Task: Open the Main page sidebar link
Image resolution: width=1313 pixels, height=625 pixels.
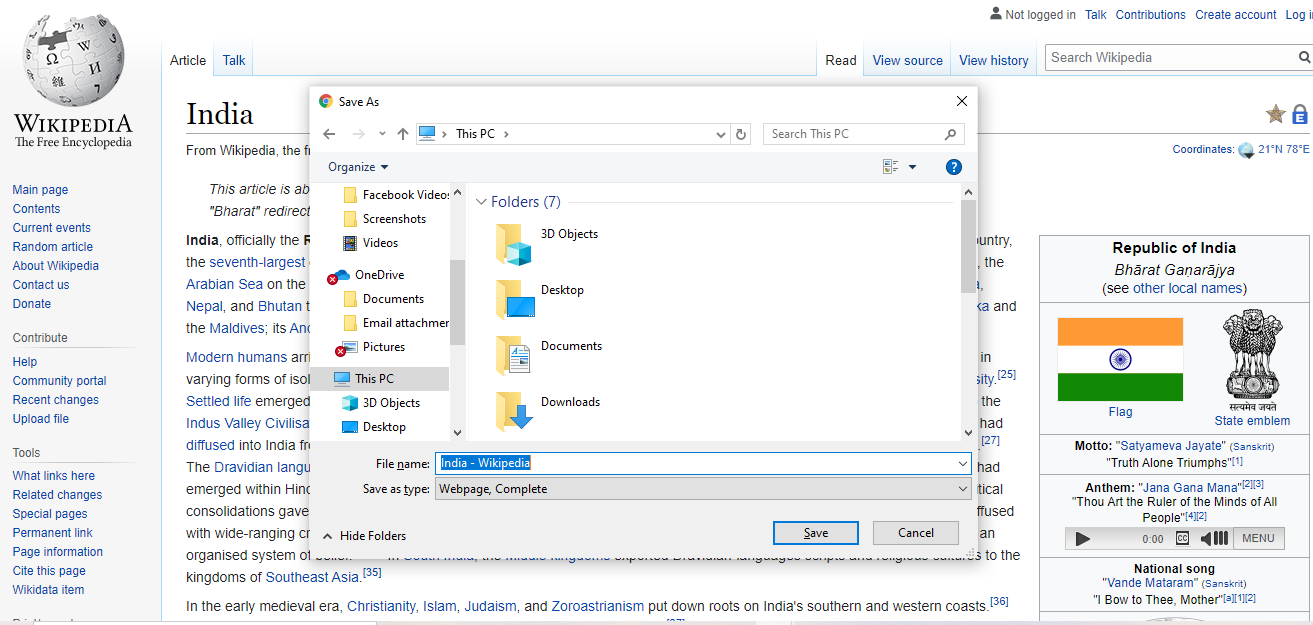Action: click(40, 190)
